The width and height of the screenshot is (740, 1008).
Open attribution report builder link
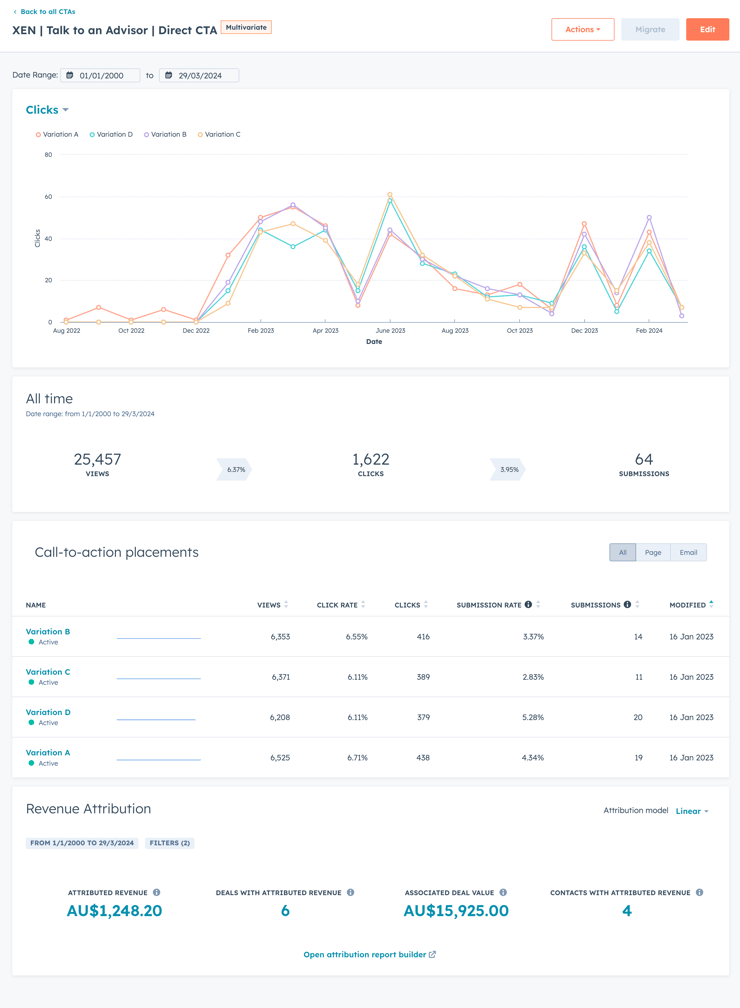click(370, 955)
